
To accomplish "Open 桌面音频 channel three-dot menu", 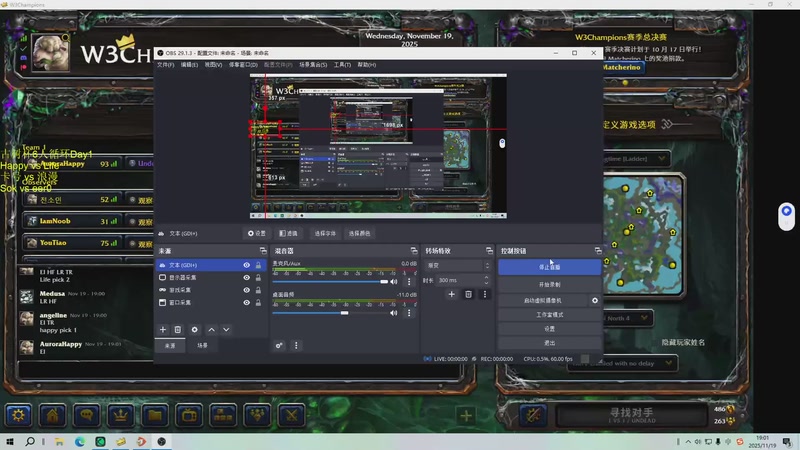I will point(409,313).
